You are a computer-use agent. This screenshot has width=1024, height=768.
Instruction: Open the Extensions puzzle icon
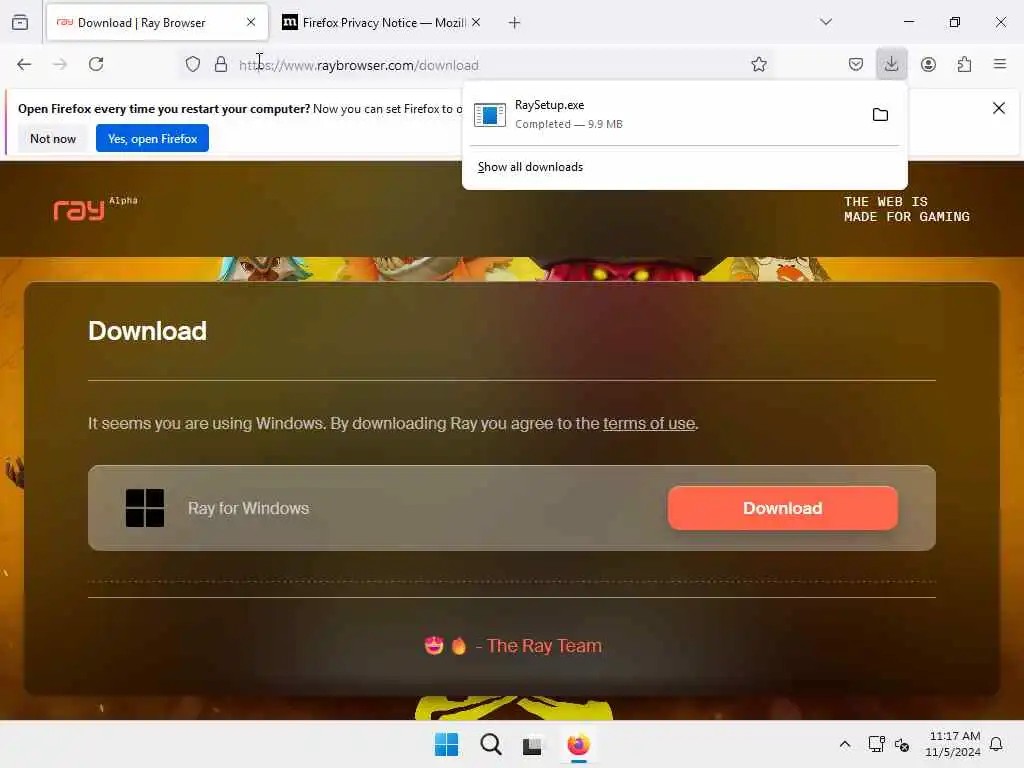[x=964, y=64]
